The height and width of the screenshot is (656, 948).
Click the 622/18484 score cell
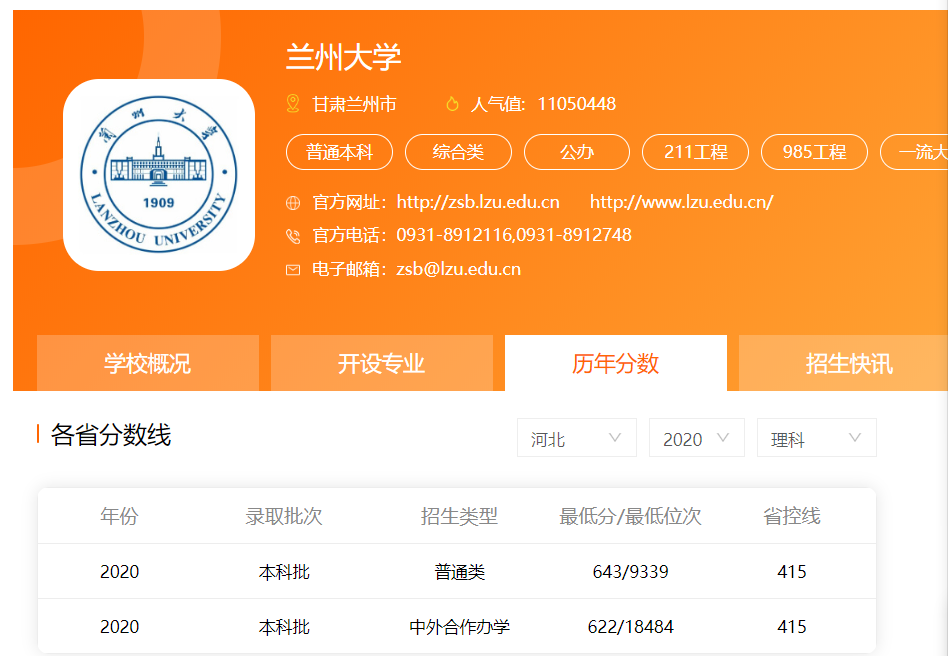pyautogui.click(x=630, y=627)
